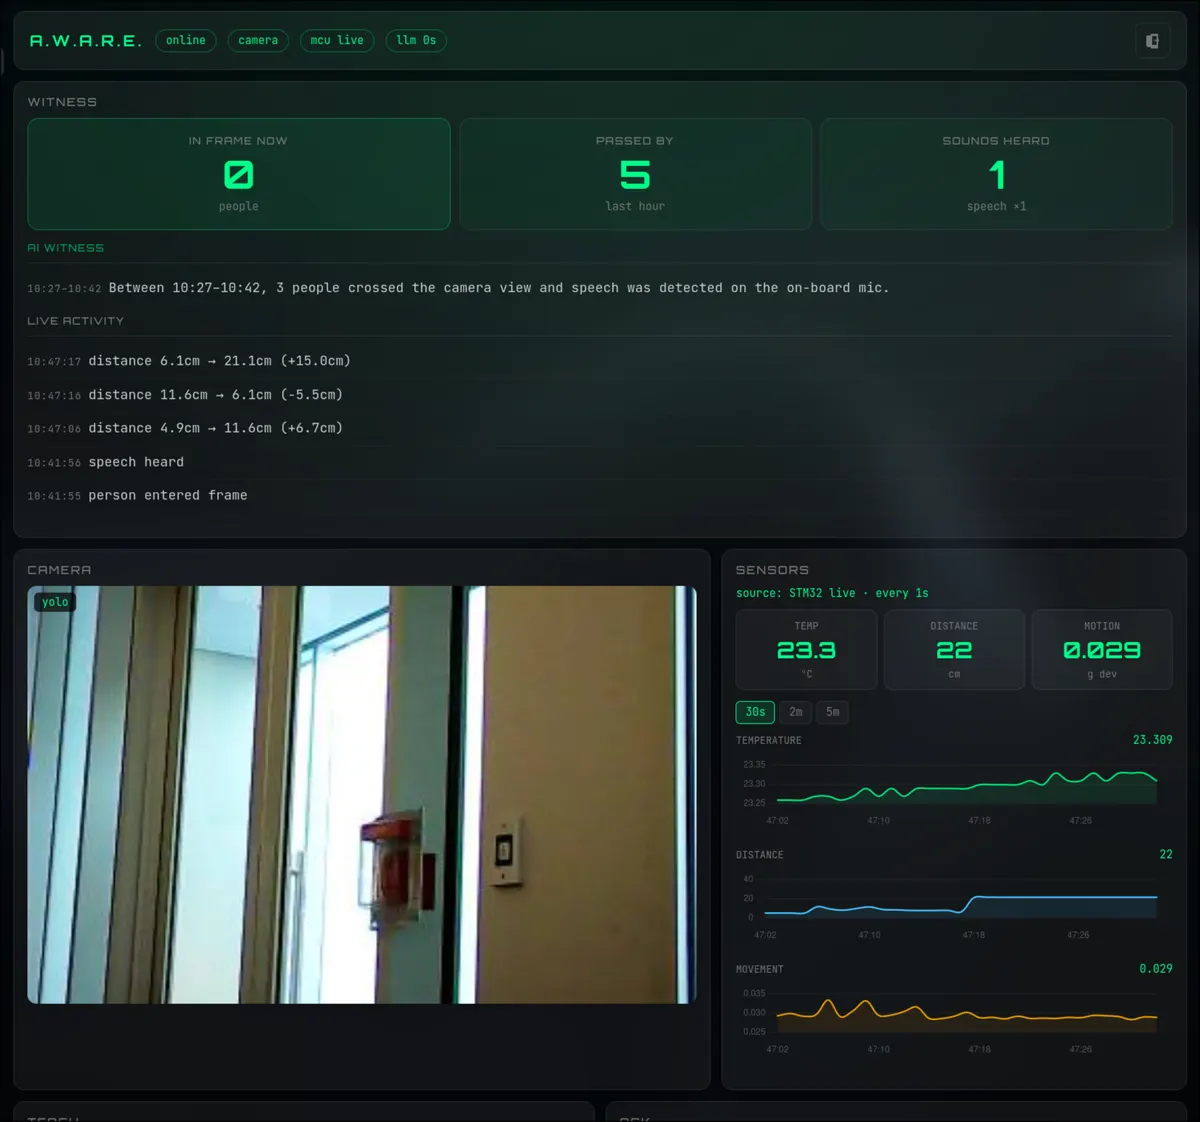Open the Sounds Heard card
Screen dimensions: 1200x1122
click(996, 174)
